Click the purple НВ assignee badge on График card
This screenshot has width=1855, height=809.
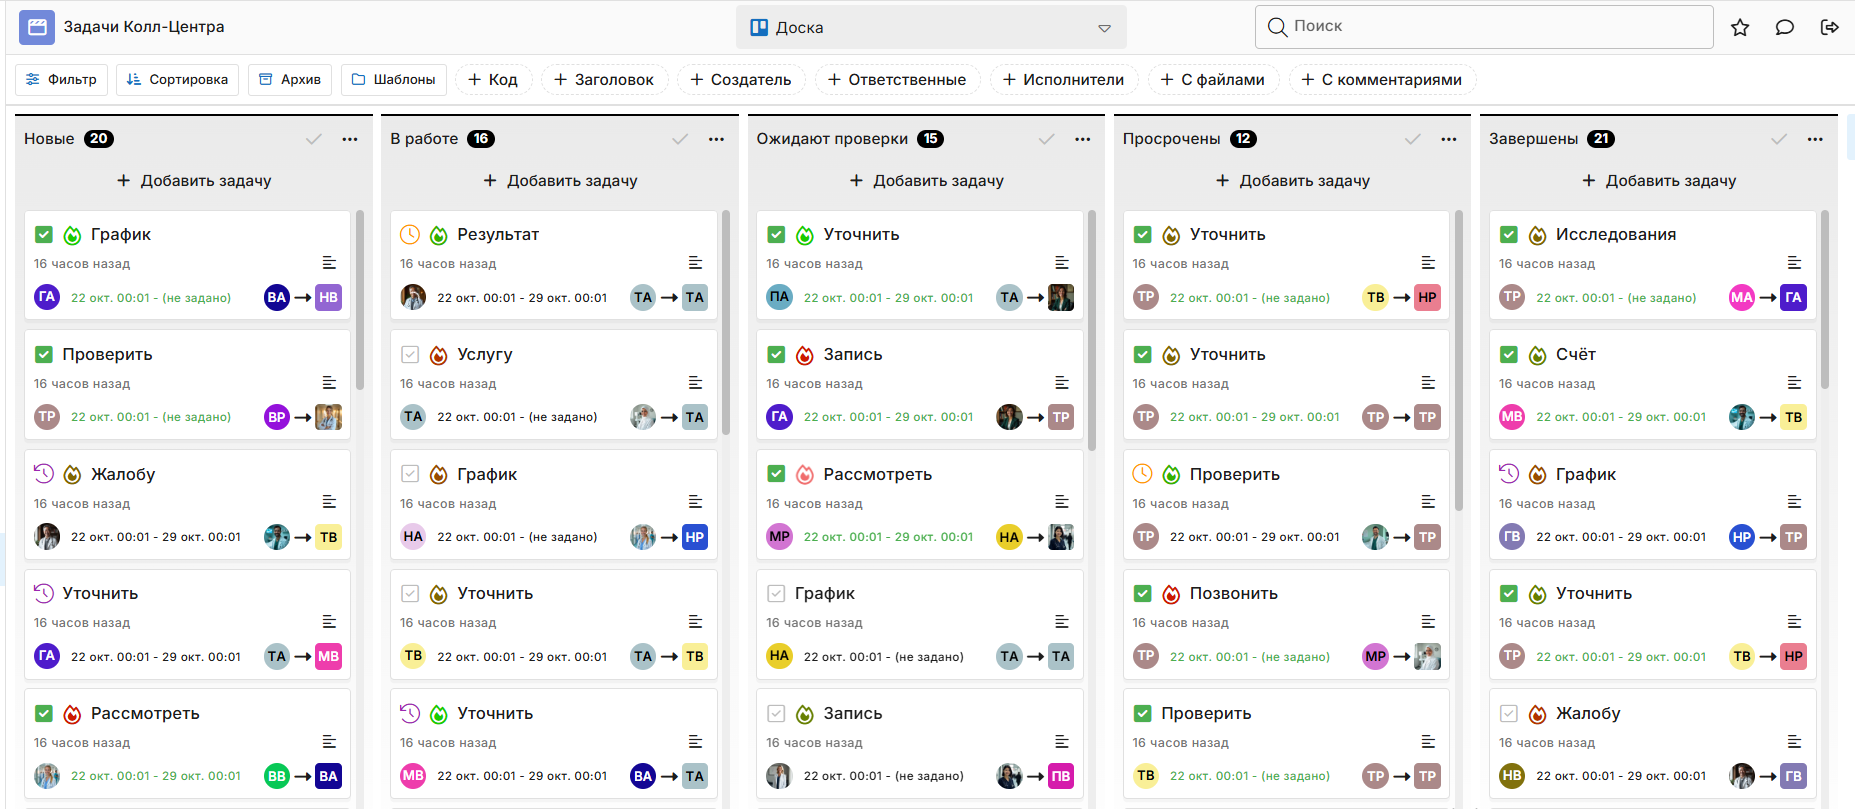tap(328, 297)
